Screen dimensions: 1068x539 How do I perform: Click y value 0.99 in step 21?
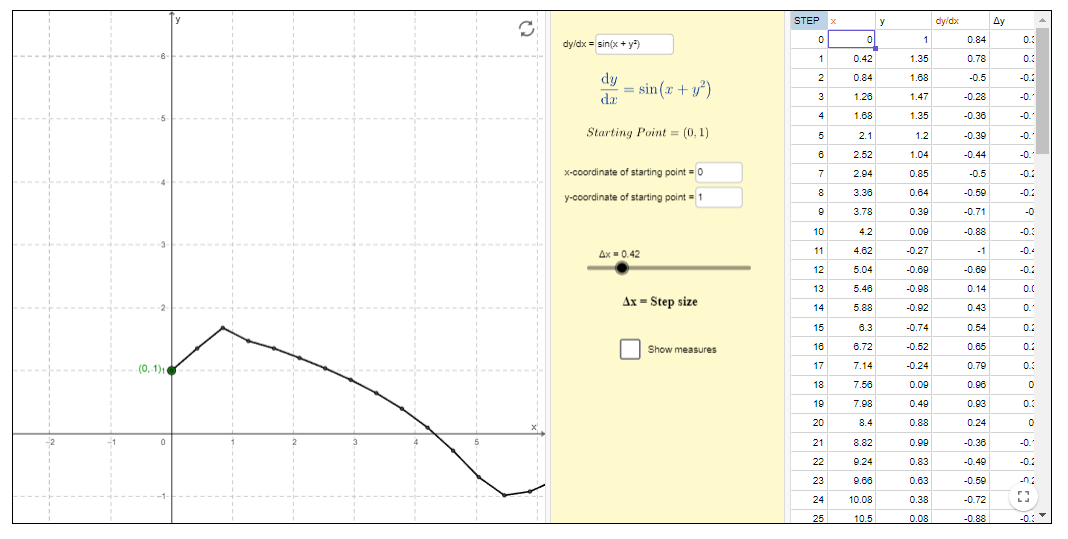point(903,442)
